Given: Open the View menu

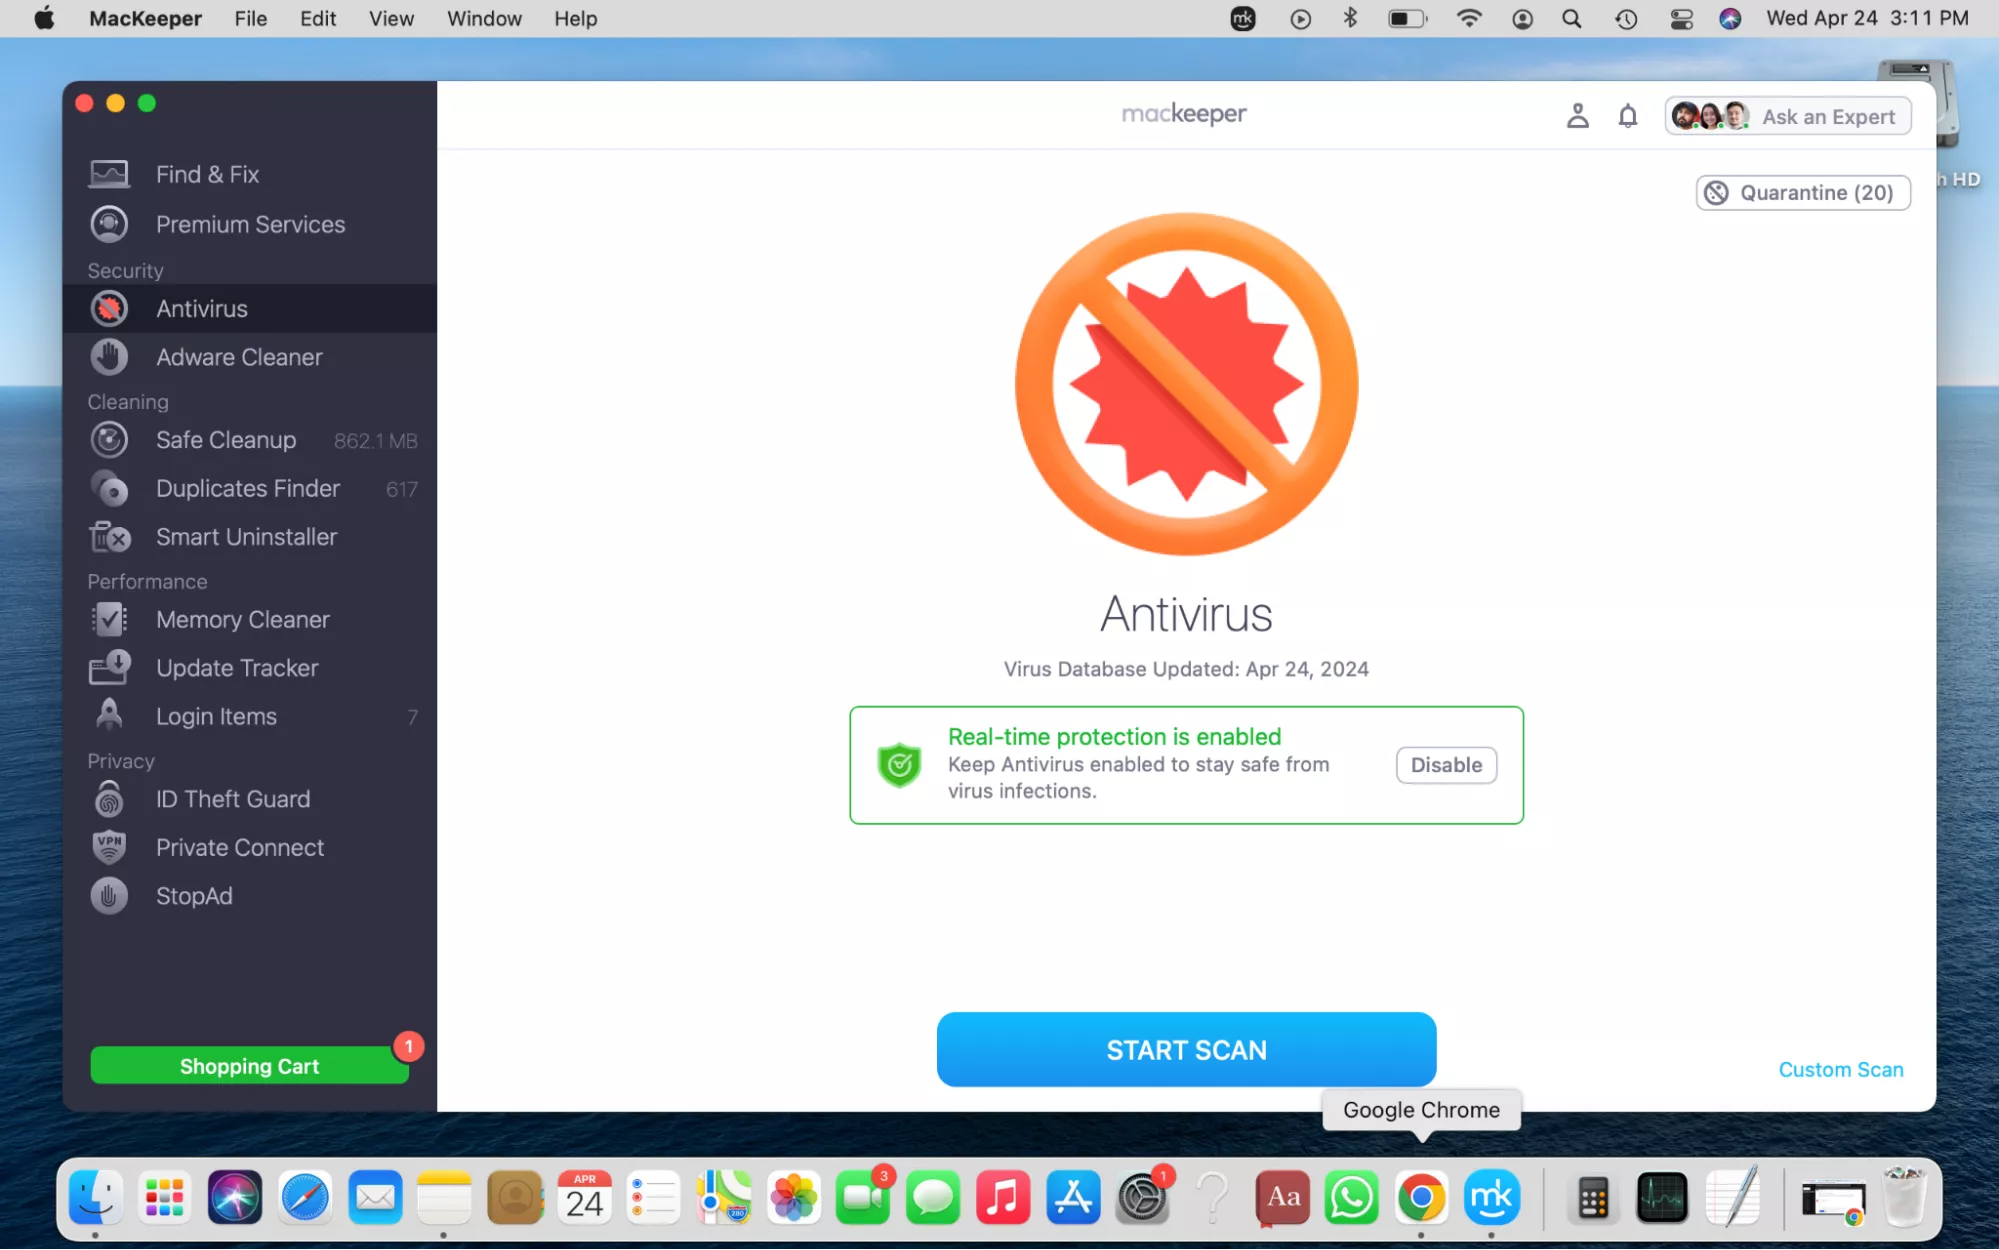Looking at the screenshot, I should click(x=390, y=18).
